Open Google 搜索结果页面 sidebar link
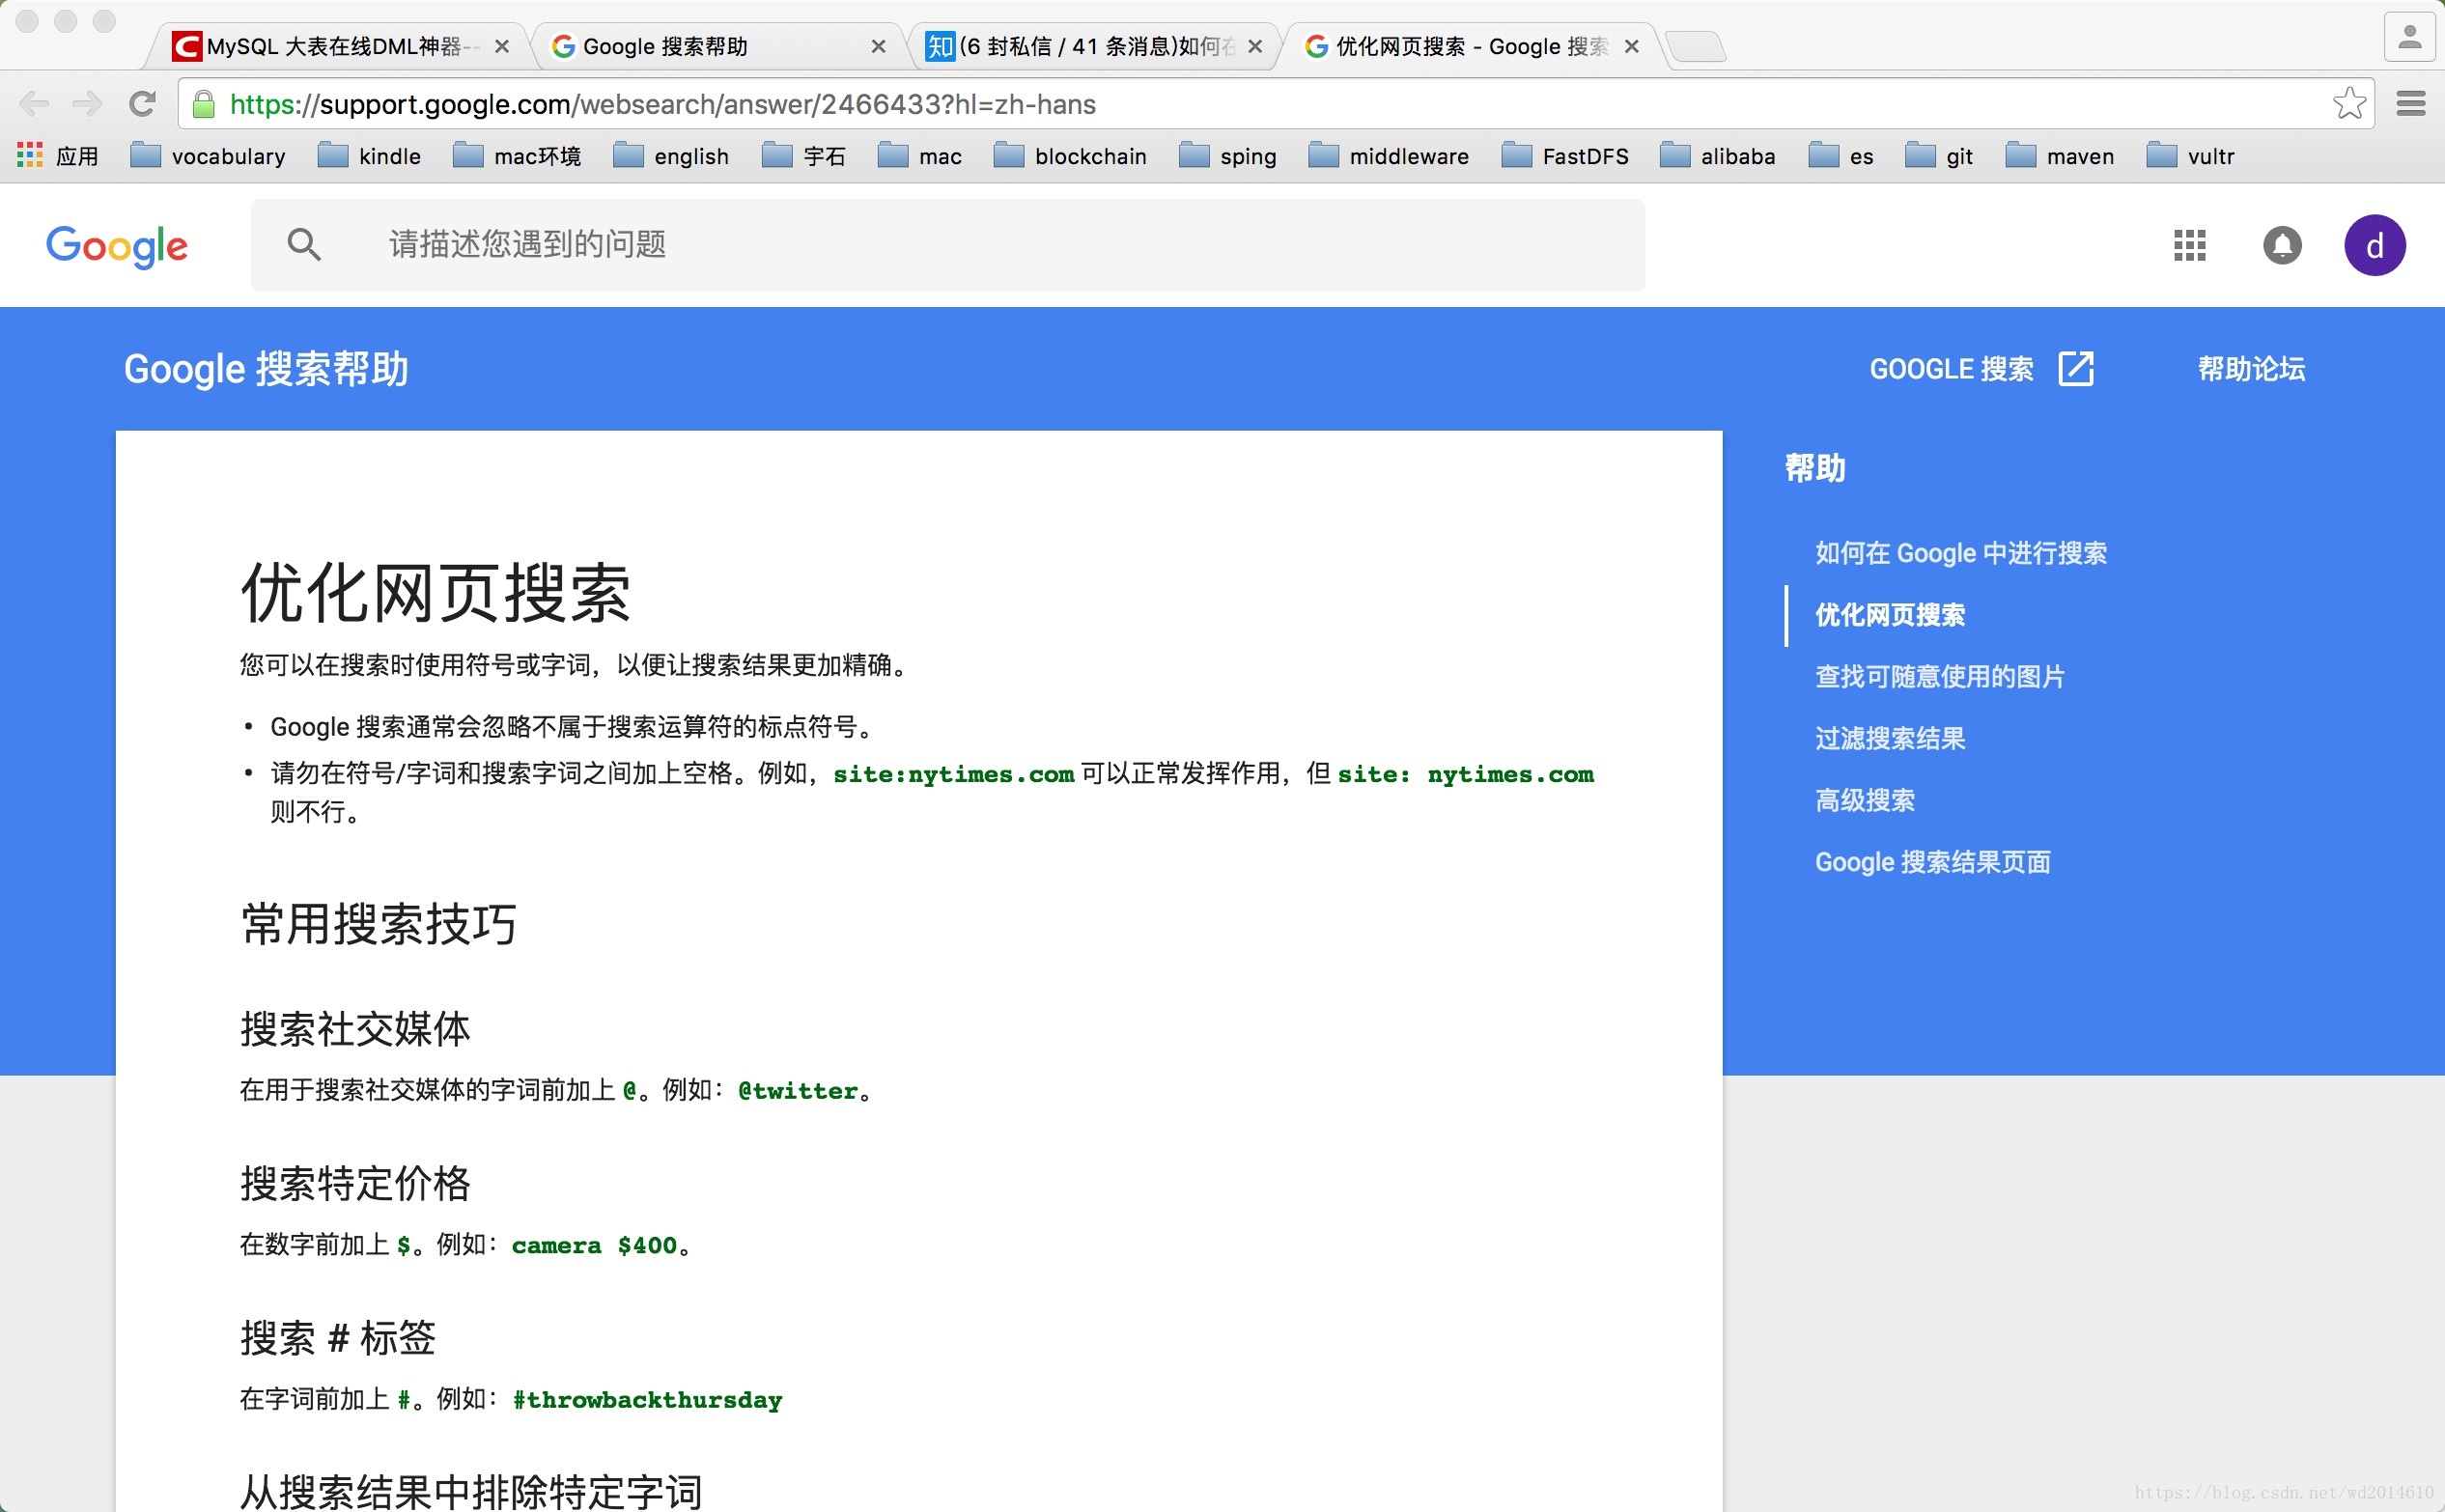 (1933, 863)
